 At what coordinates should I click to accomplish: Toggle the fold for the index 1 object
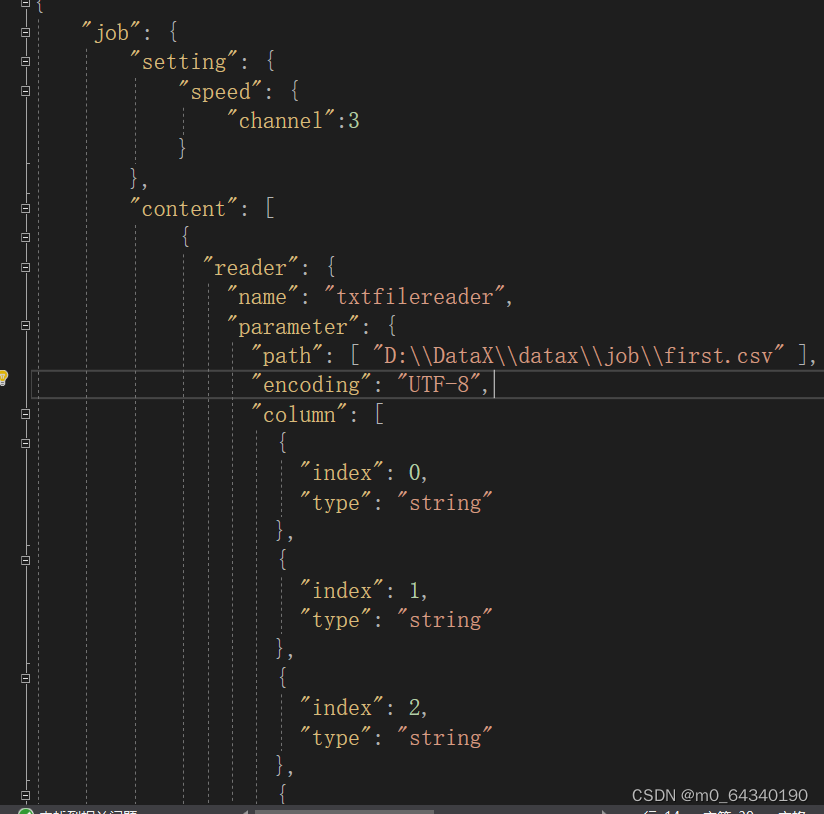pos(25,560)
